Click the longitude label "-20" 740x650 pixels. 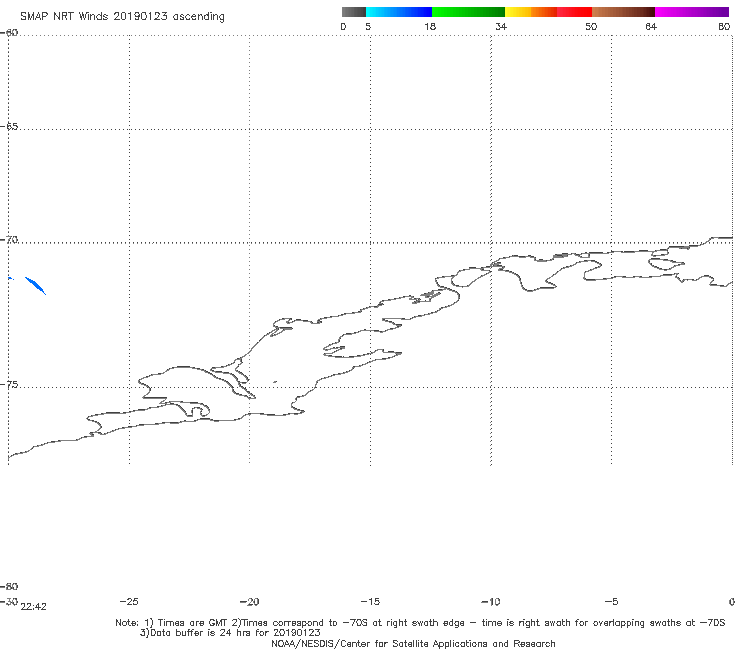pyautogui.click(x=249, y=601)
